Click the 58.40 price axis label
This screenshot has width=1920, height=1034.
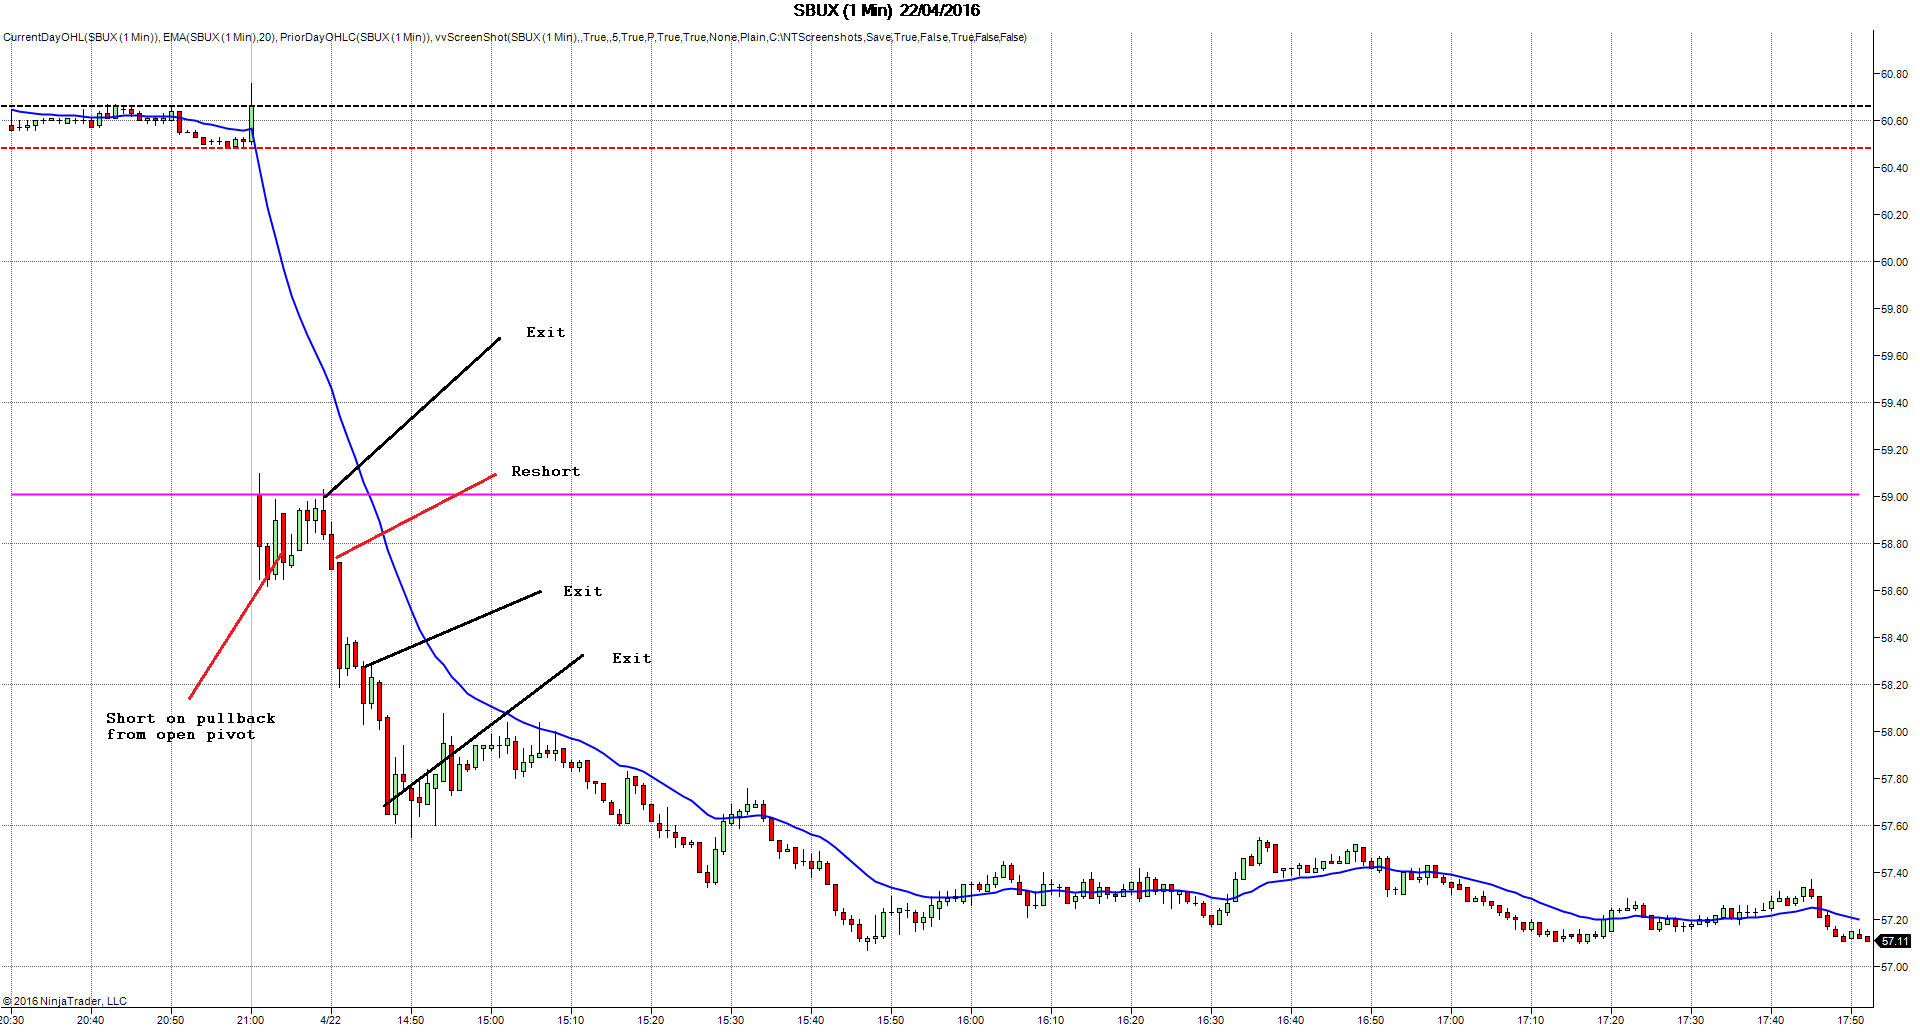click(1894, 638)
